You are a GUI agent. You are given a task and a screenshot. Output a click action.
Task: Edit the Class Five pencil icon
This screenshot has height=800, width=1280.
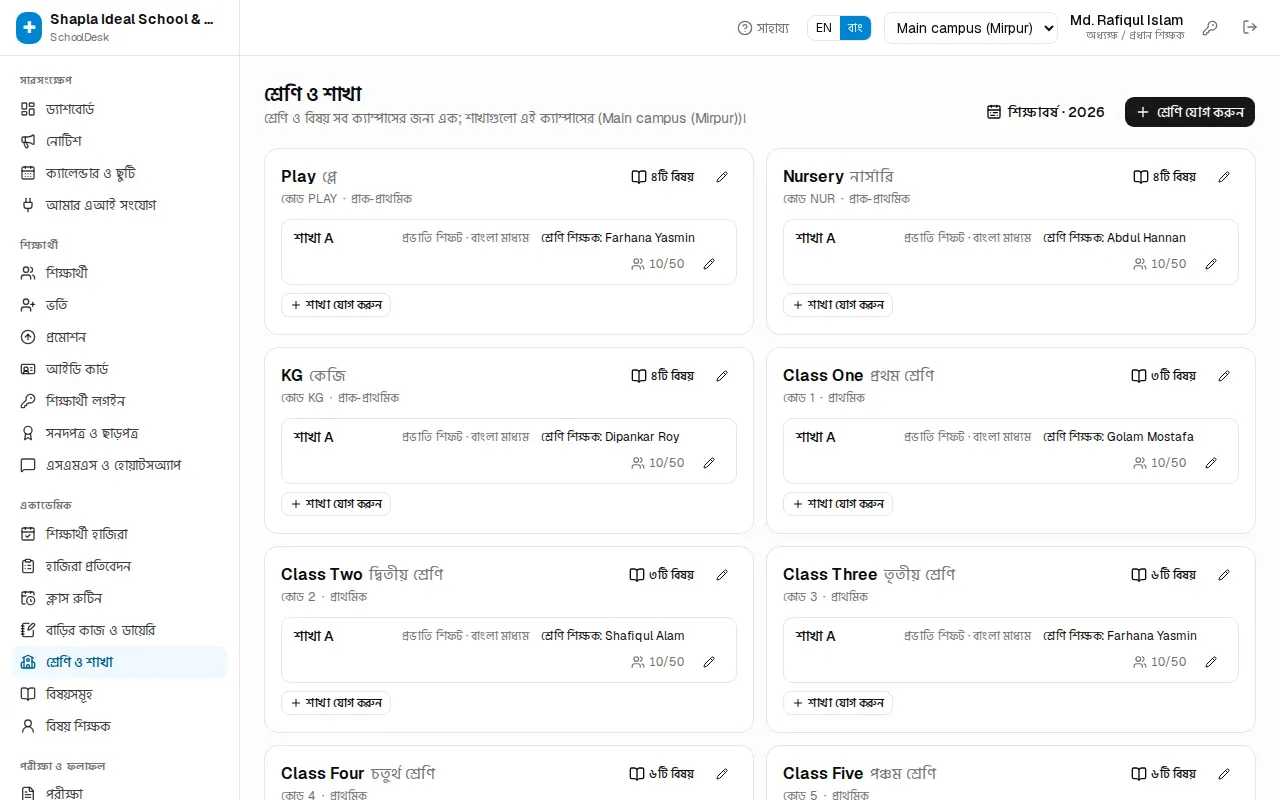click(1224, 774)
